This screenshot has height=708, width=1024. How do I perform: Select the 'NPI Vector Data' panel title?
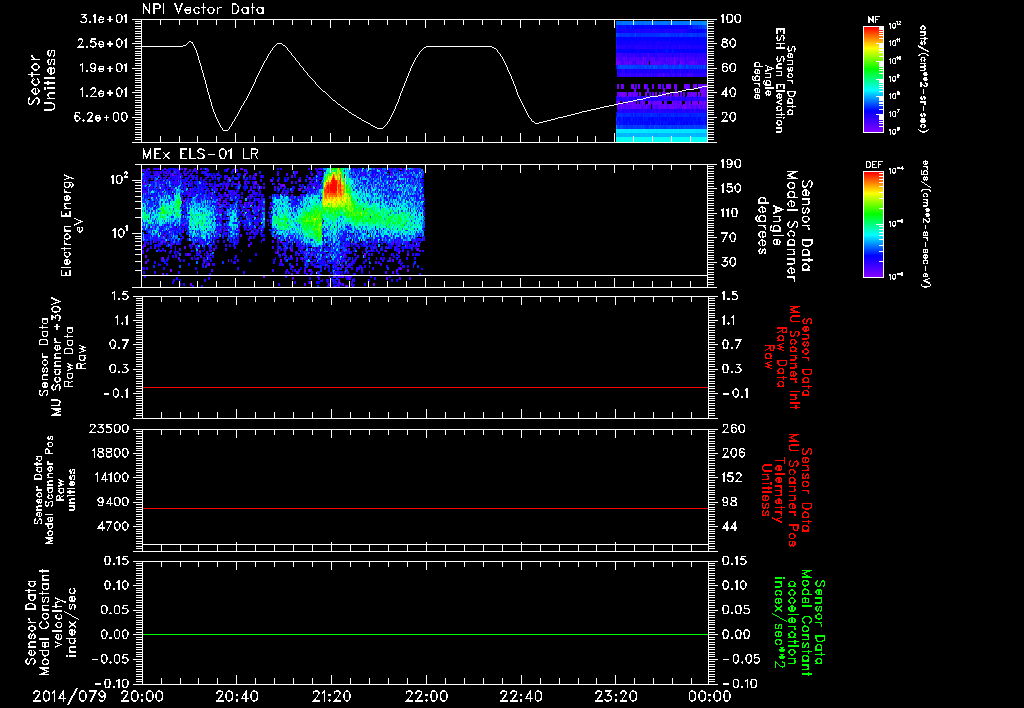(204, 9)
